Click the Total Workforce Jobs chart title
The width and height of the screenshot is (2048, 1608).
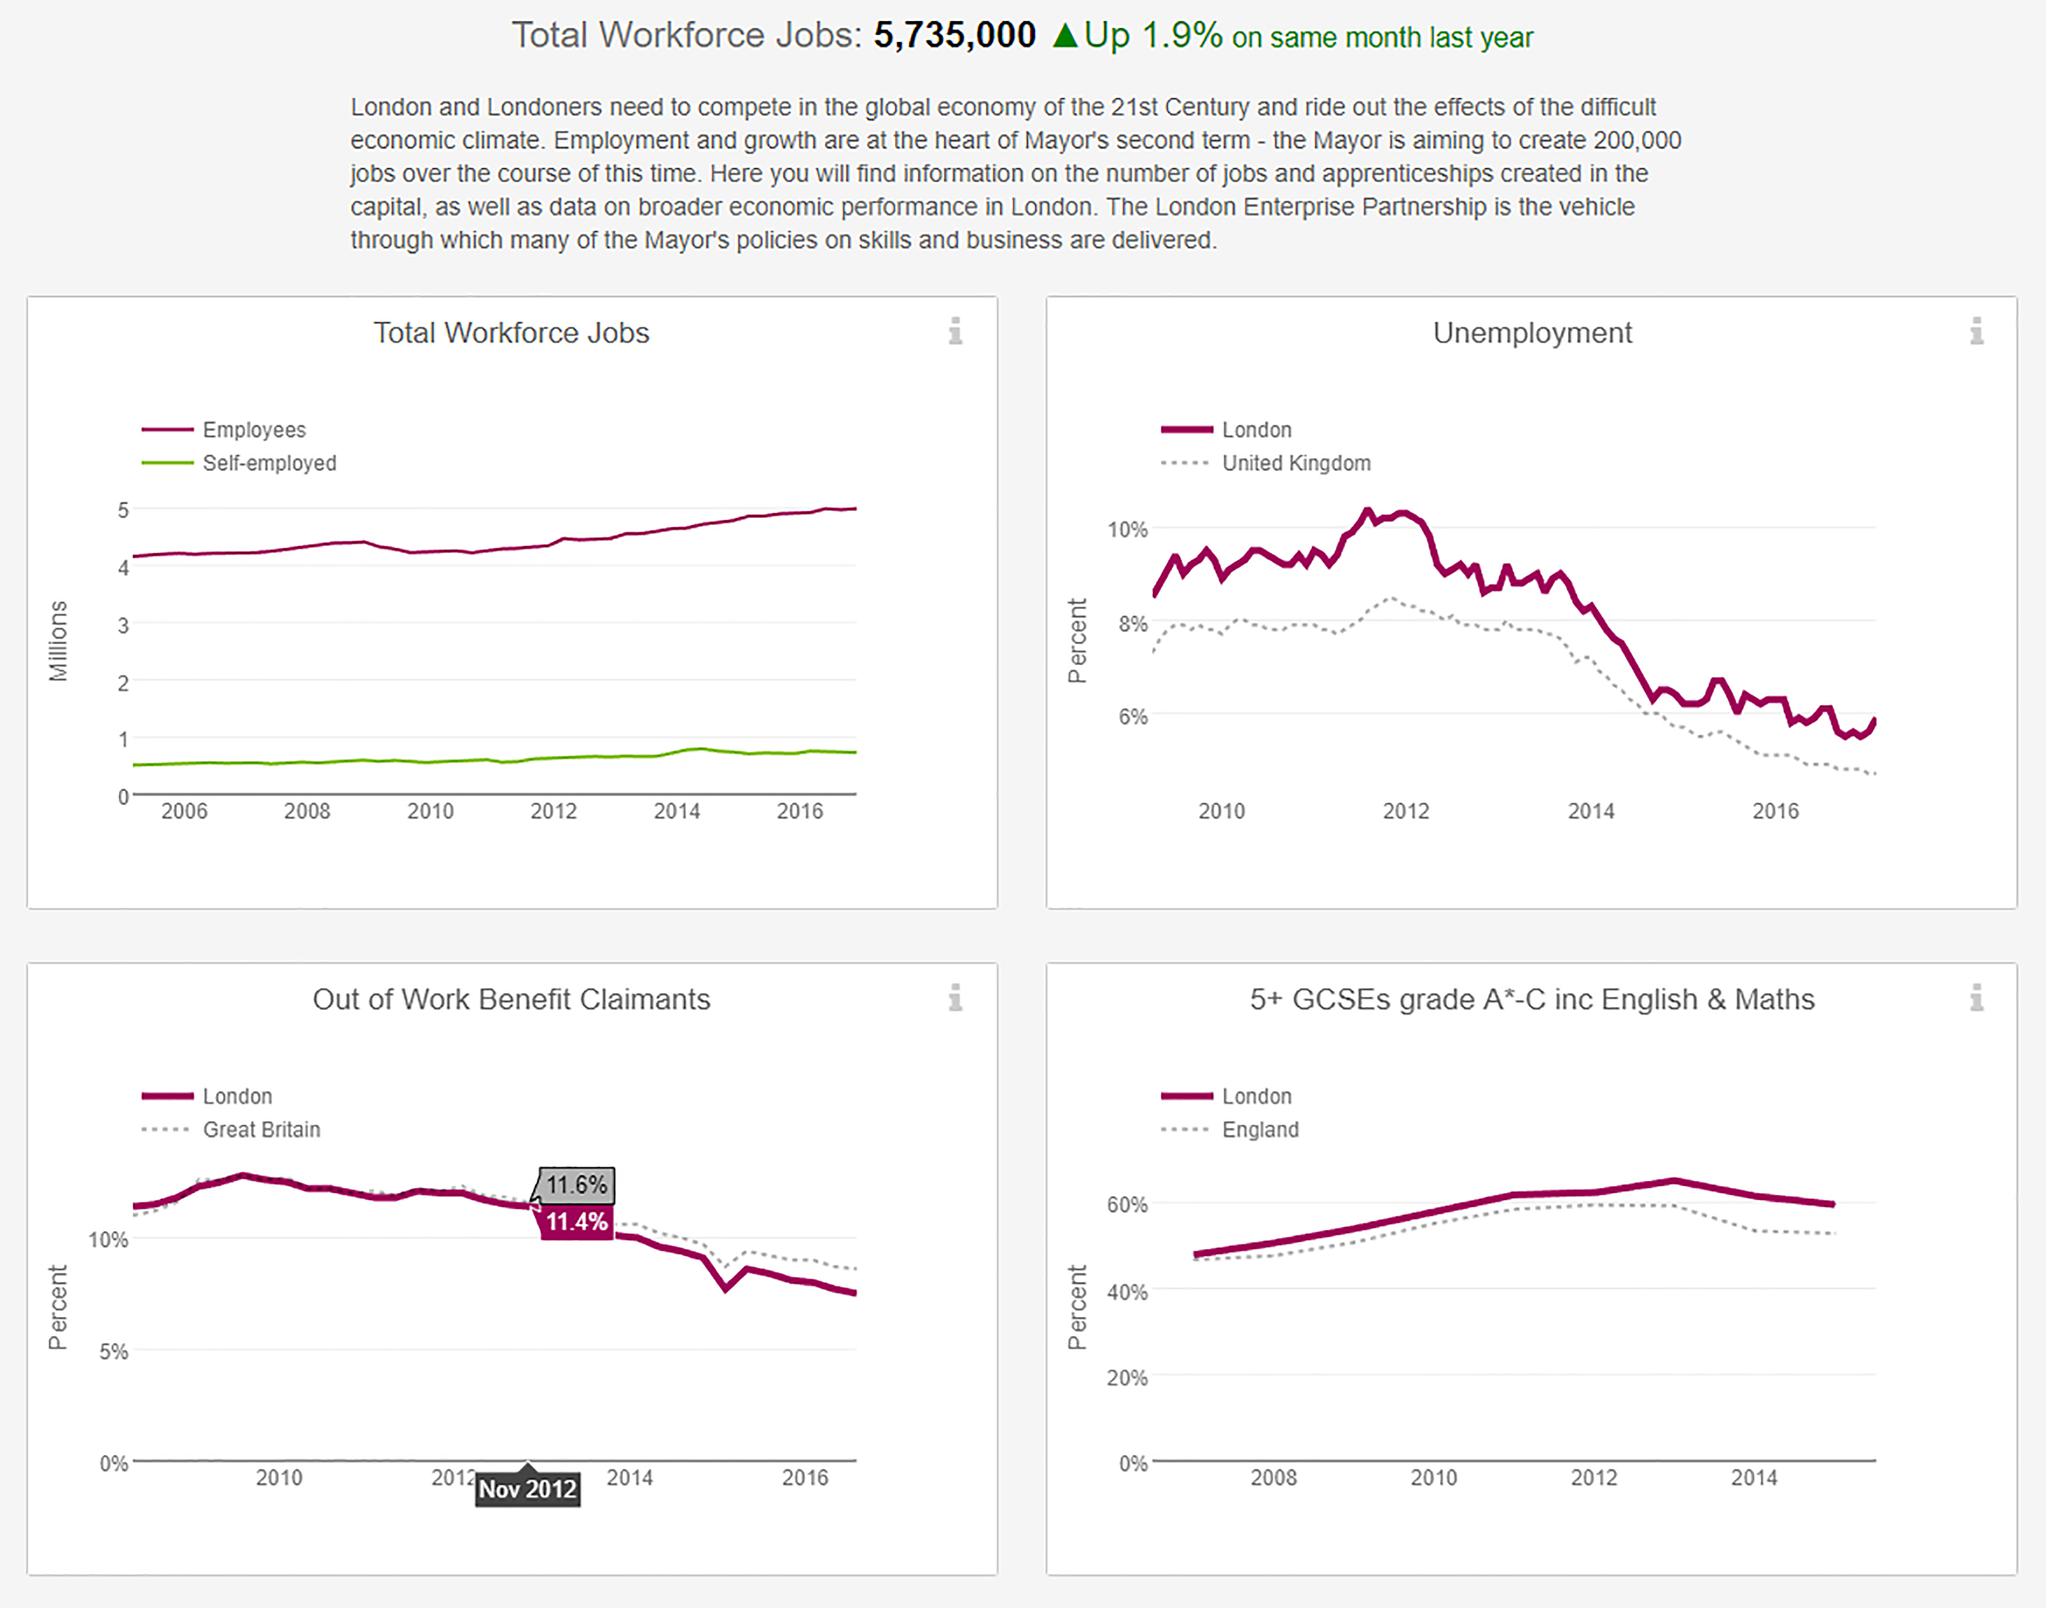pos(511,333)
